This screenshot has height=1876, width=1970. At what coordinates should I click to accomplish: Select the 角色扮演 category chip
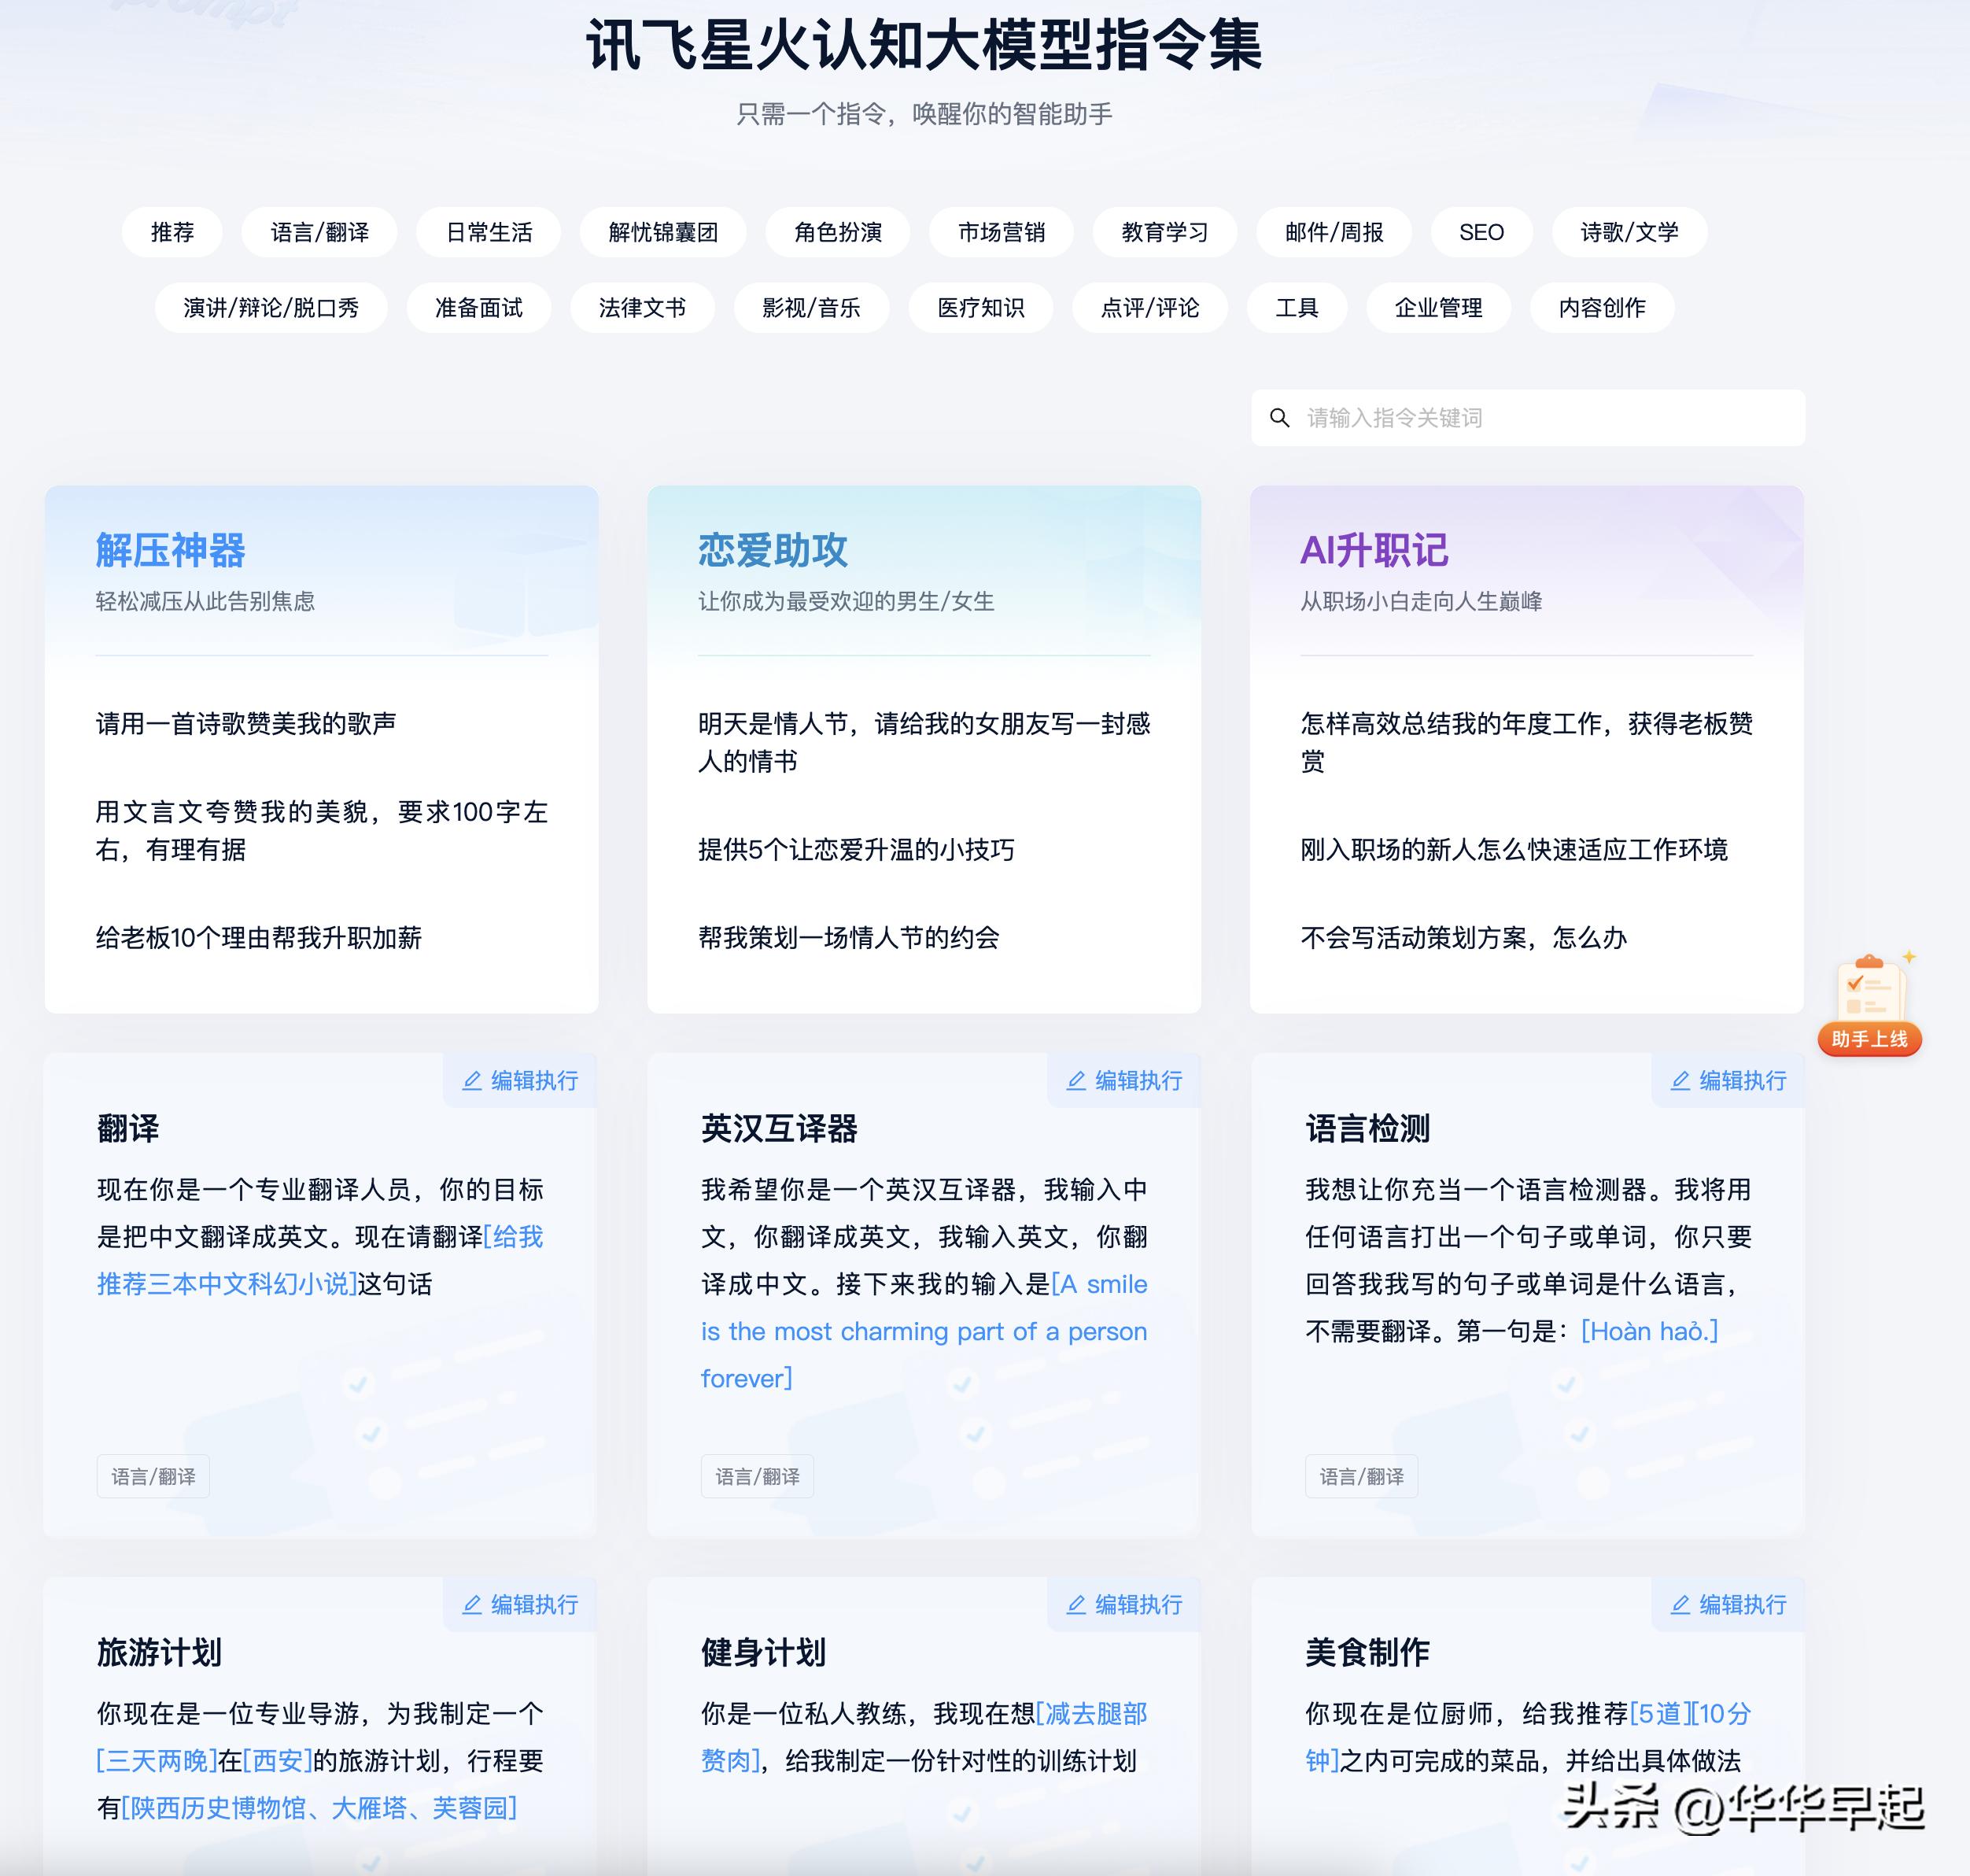837,232
